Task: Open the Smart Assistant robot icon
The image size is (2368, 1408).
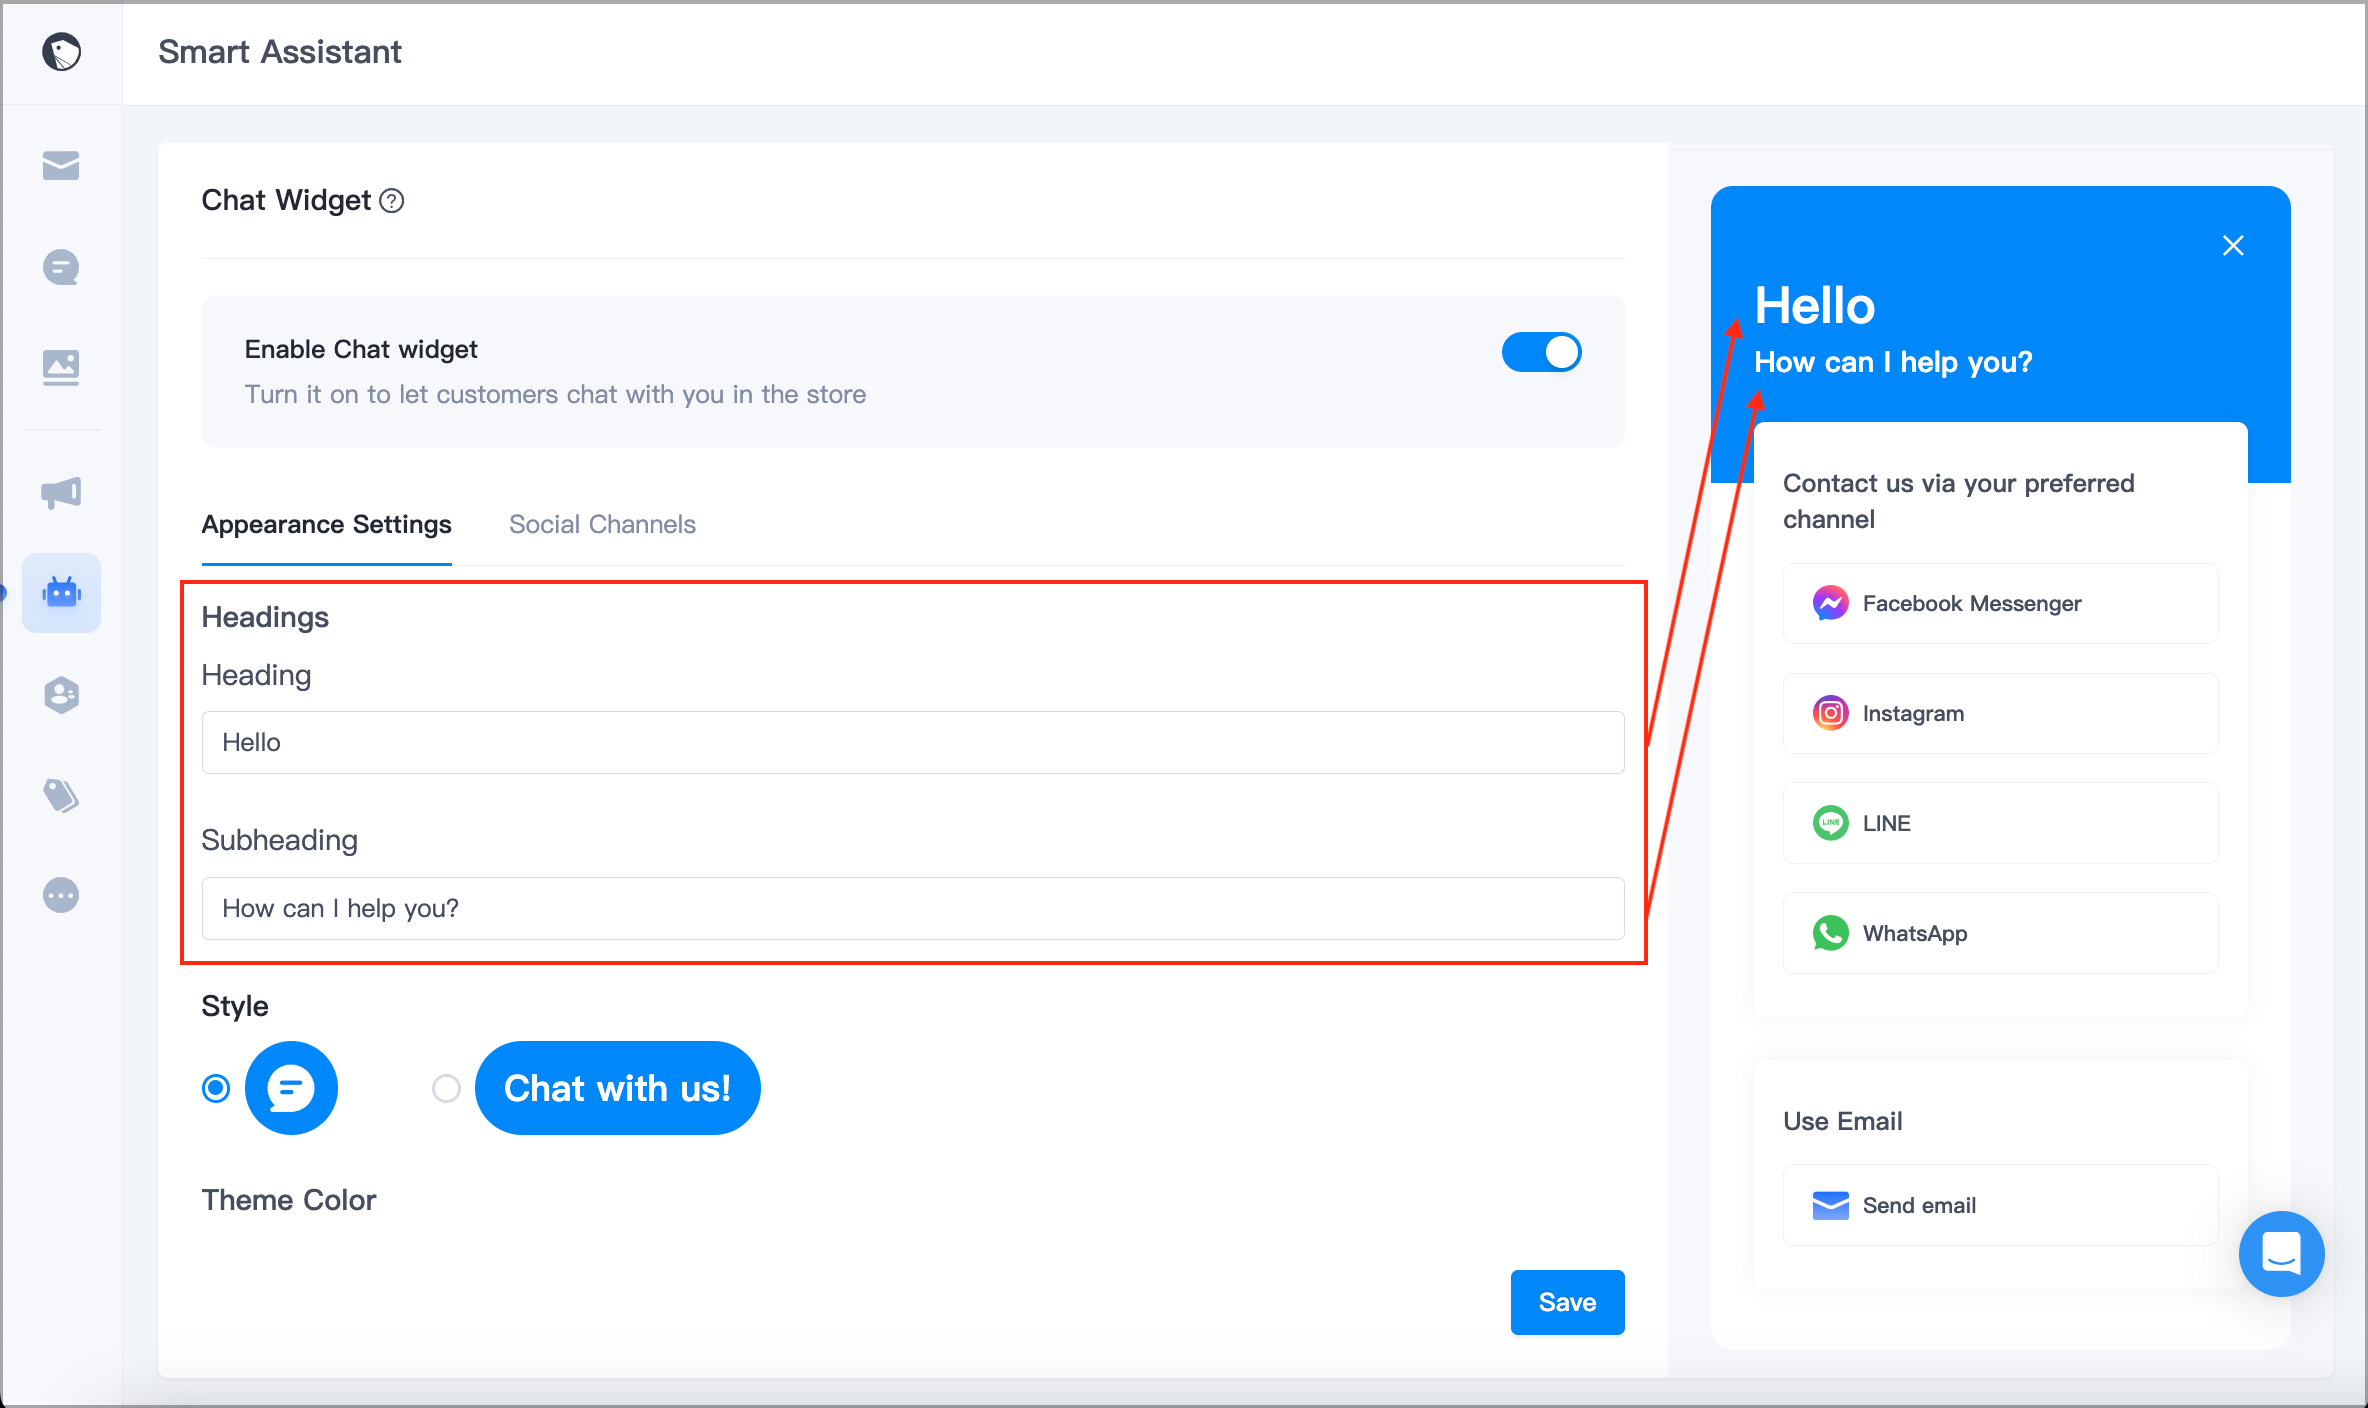Action: pyautogui.click(x=61, y=592)
